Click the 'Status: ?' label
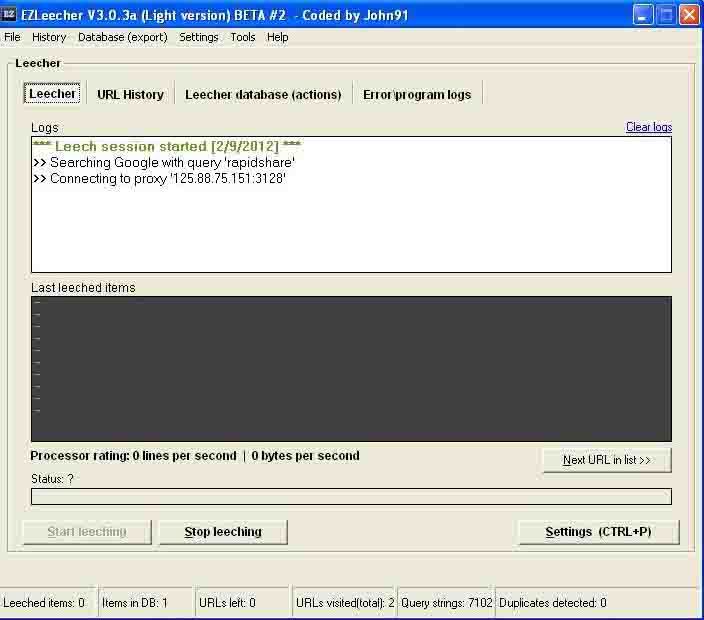704x620 pixels. [x=52, y=479]
